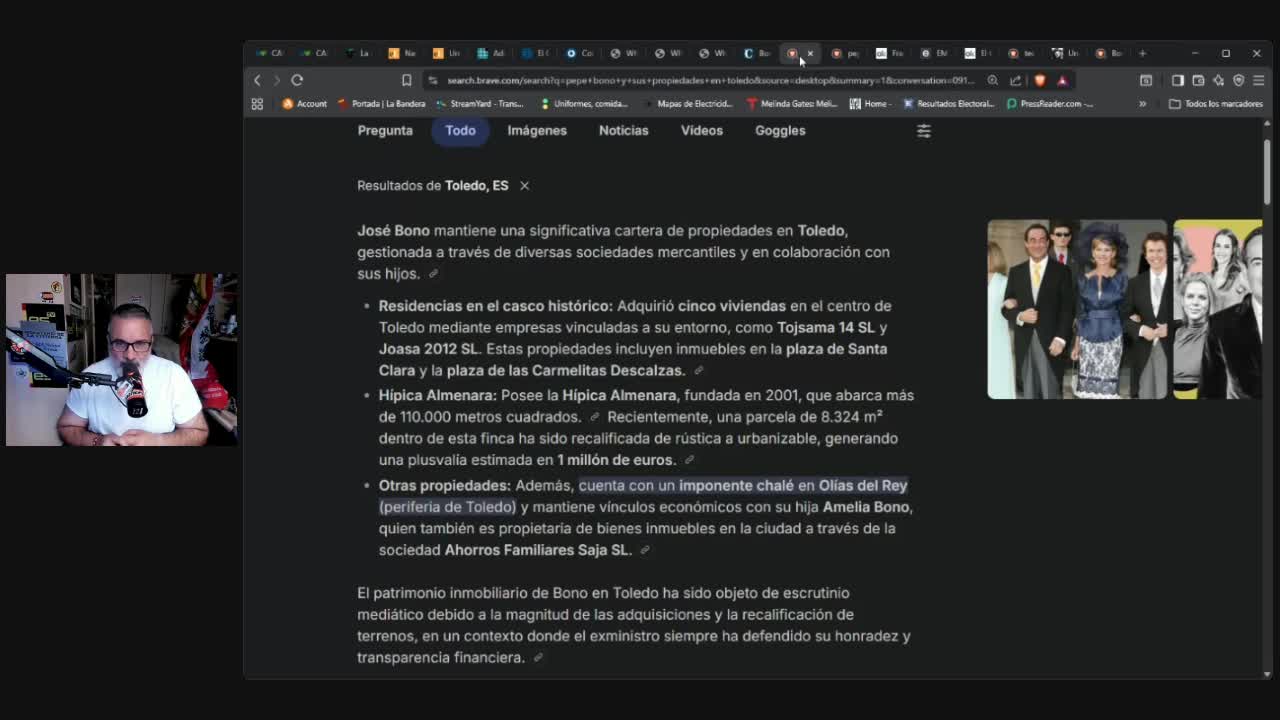The width and height of the screenshot is (1280, 720).
Task: Open the StreamYard bookmark
Action: [480, 104]
